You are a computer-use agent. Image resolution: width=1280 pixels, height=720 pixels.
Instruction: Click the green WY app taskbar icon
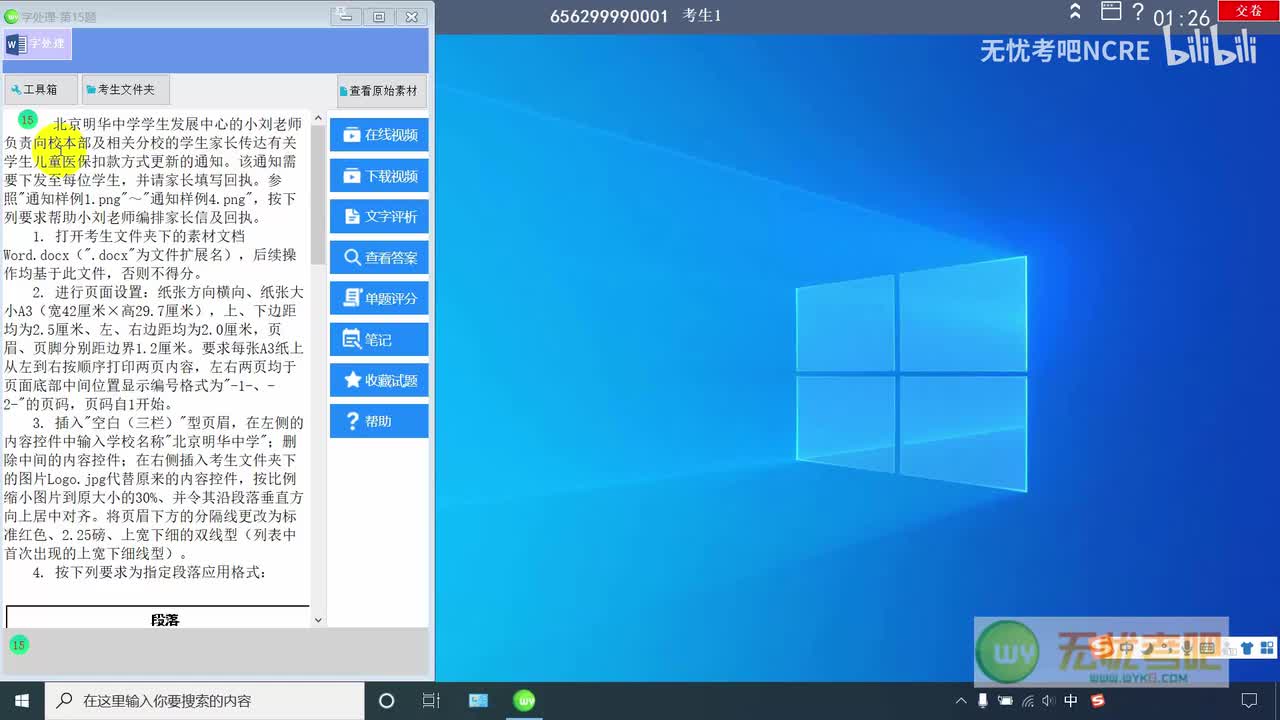tap(524, 701)
